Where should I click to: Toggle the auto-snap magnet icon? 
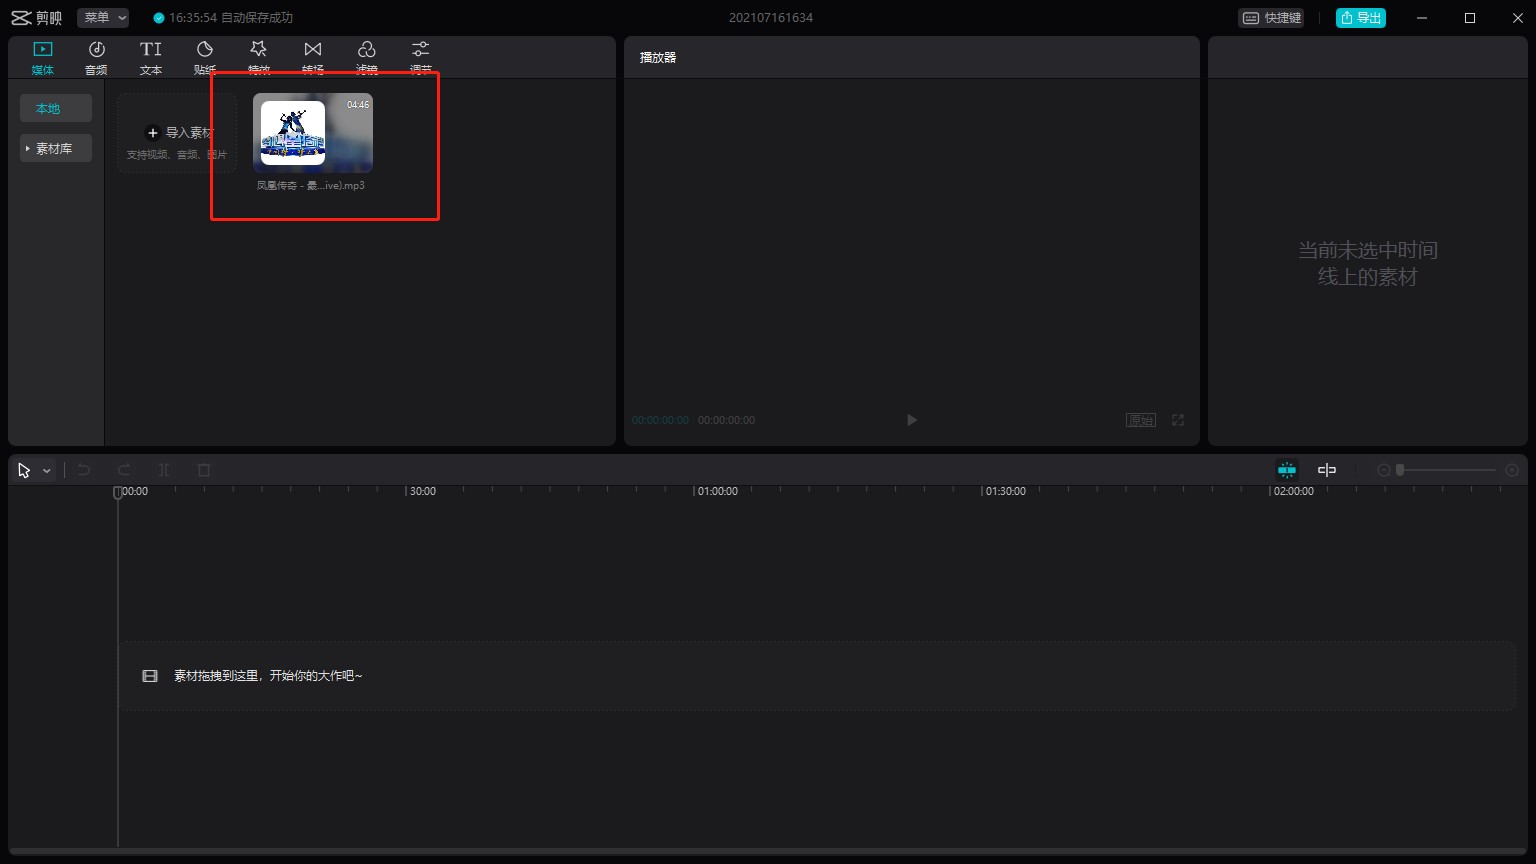tap(1287, 470)
